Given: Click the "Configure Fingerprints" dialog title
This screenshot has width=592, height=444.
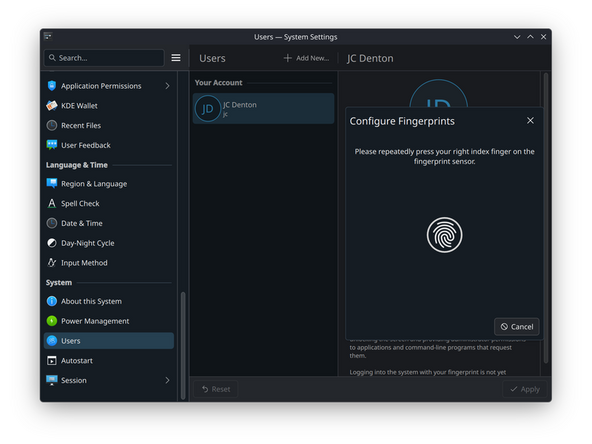Looking at the screenshot, I should click(x=402, y=121).
